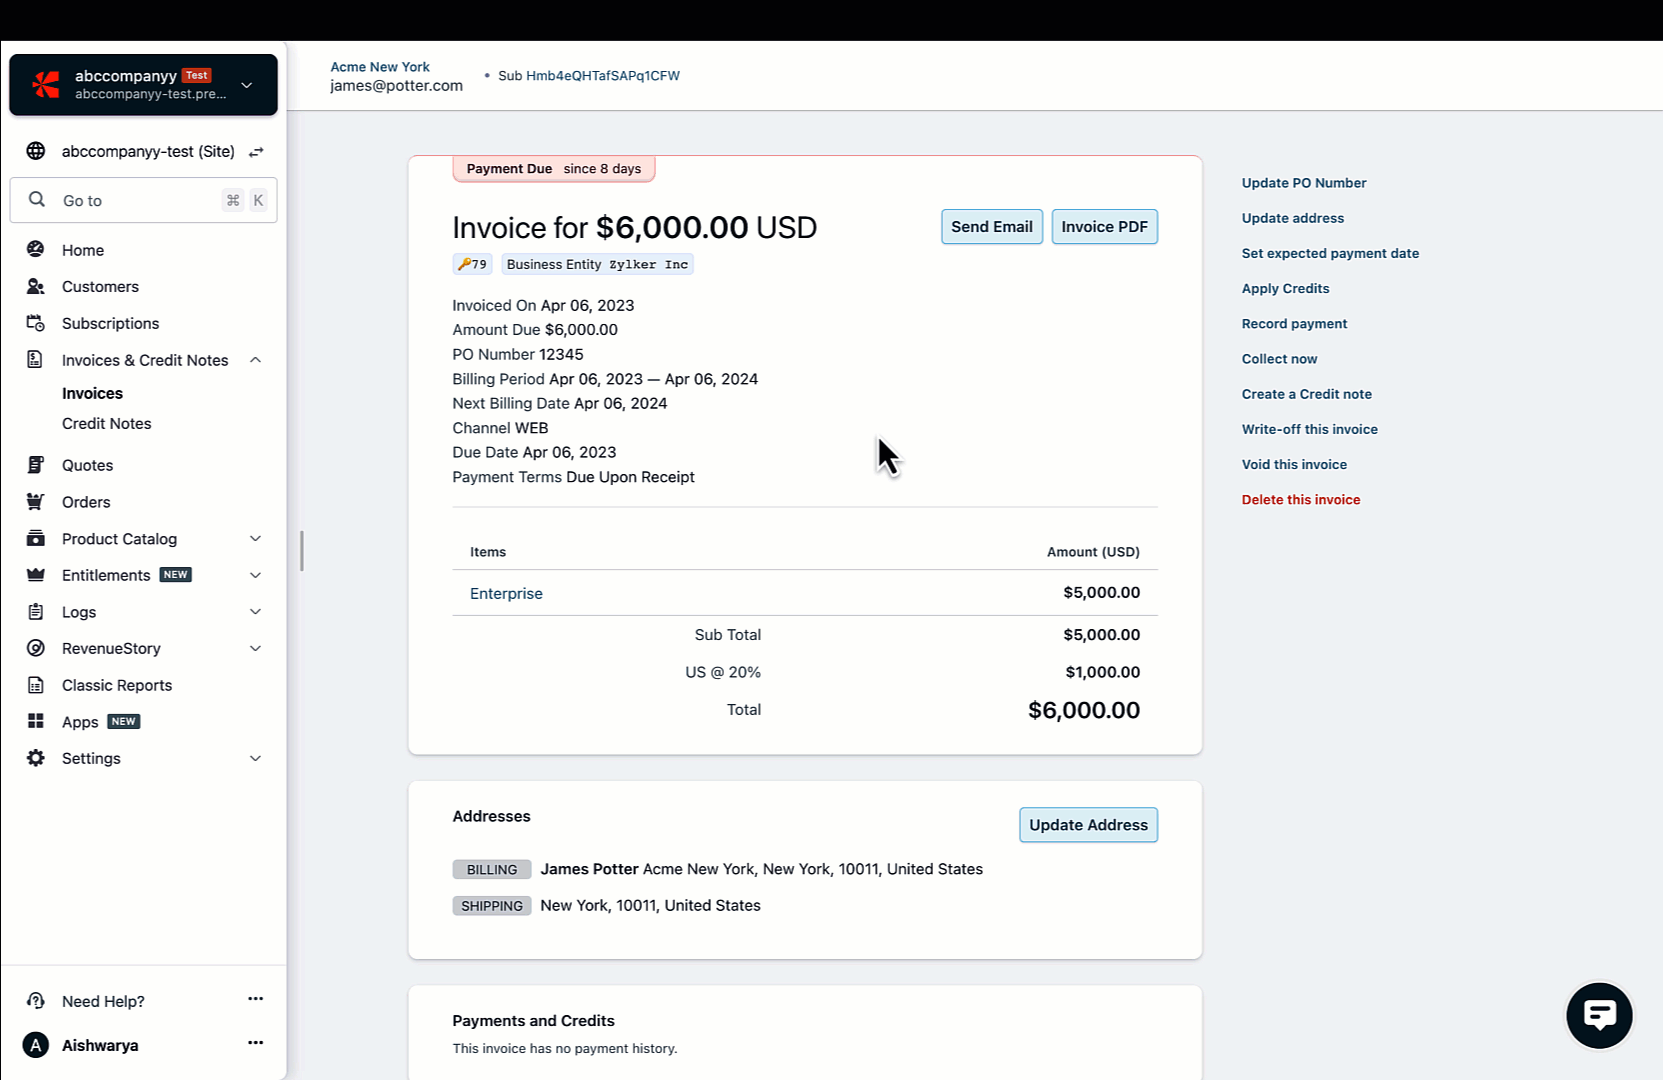Expand the Settings menu chevron
The height and width of the screenshot is (1080, 1663).
(x=255, y=758)
